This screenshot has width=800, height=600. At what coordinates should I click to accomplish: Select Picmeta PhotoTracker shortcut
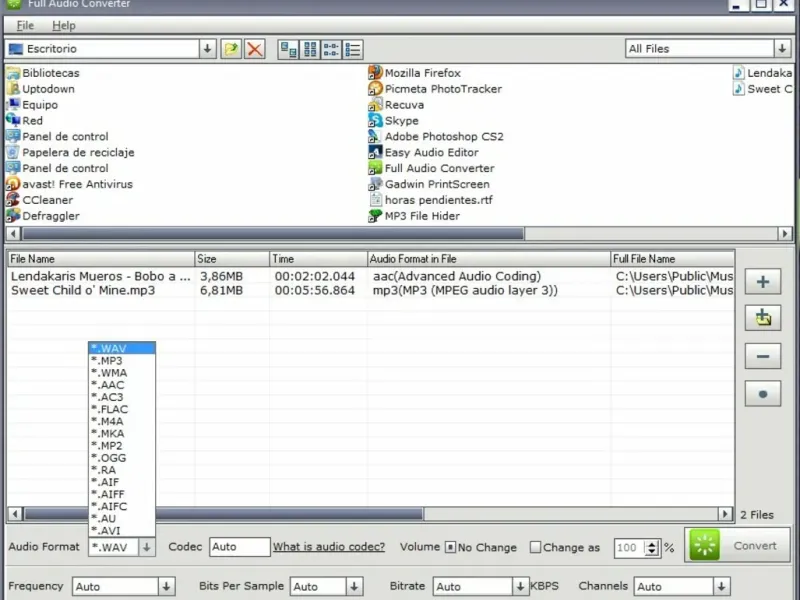[435, 89]
